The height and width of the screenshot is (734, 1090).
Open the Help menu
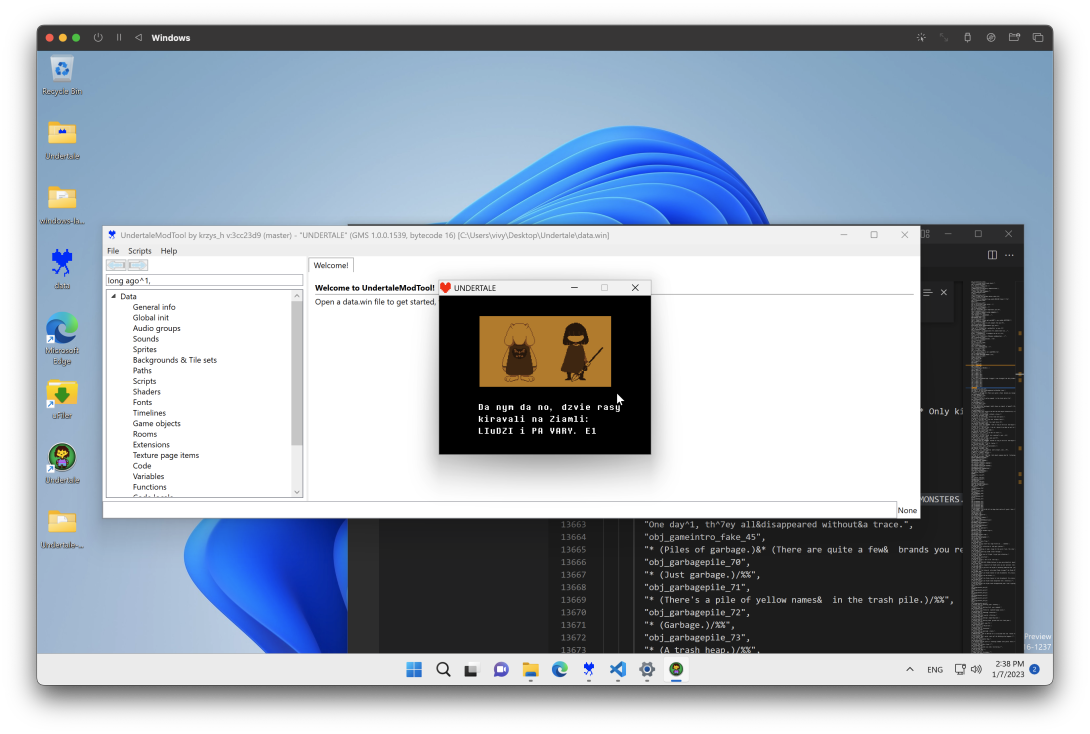pos(169,251)
